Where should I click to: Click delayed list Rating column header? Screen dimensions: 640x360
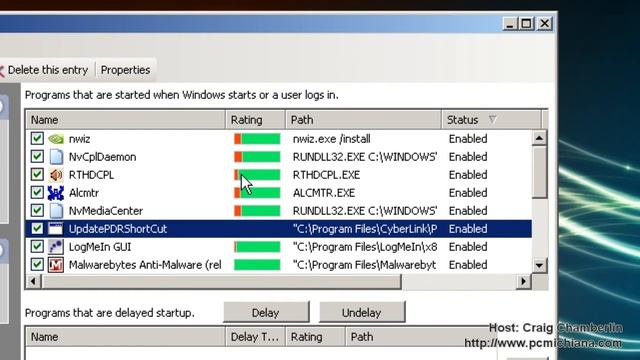click(x=315, y=337)
